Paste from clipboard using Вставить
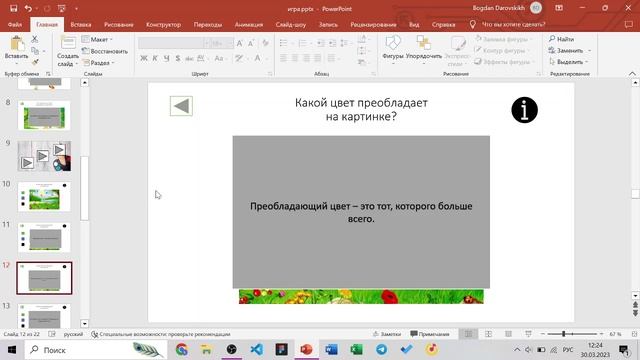This screenshot has height=360, width=640. pos(16,49)
